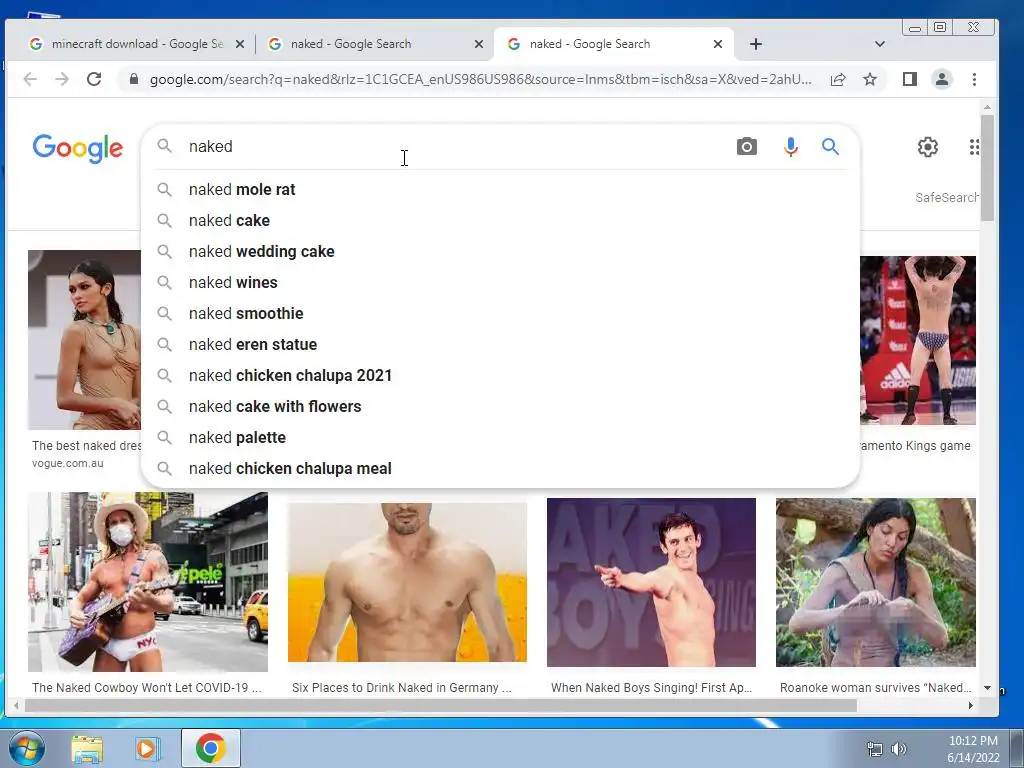Open vogue.com.au source link

68,463
